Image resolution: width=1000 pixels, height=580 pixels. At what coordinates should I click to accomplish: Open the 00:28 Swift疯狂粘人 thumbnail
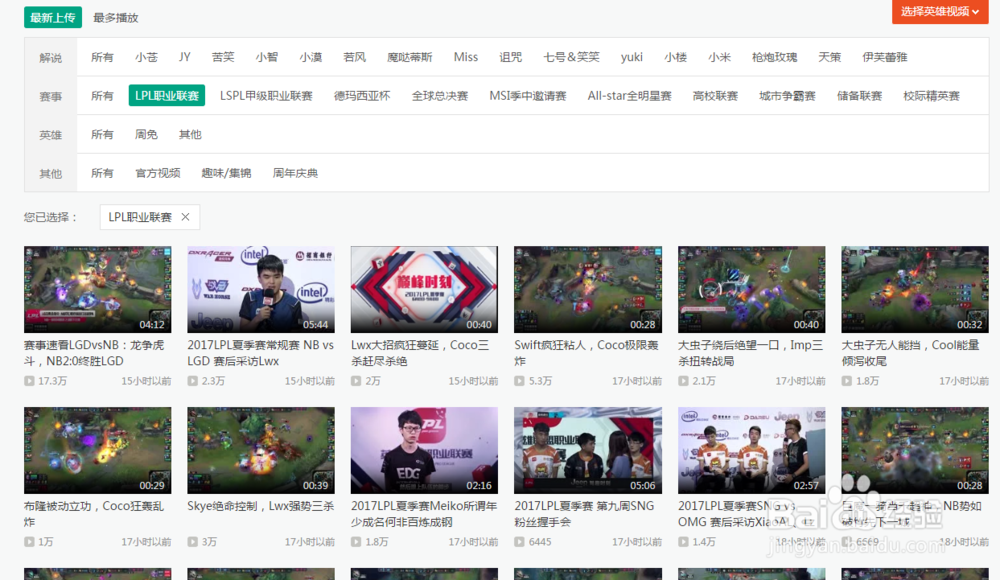click(x=588, y=290)
